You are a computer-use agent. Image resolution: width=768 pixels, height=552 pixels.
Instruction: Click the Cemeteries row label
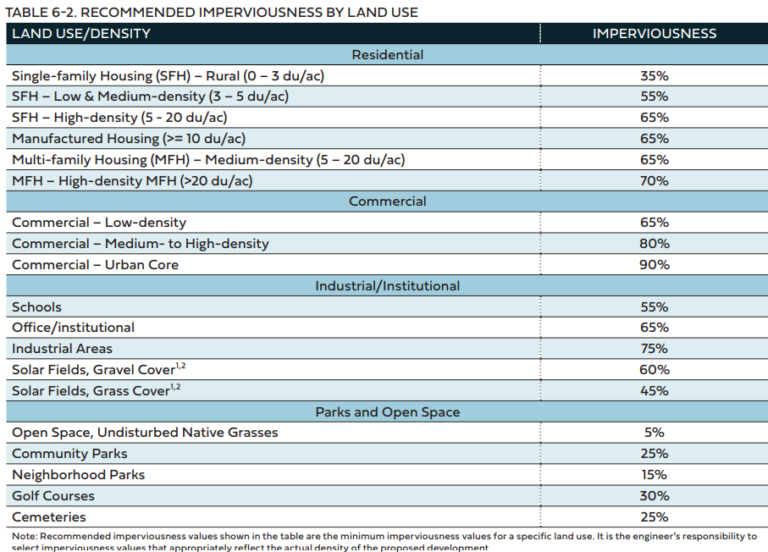[48, 517]
